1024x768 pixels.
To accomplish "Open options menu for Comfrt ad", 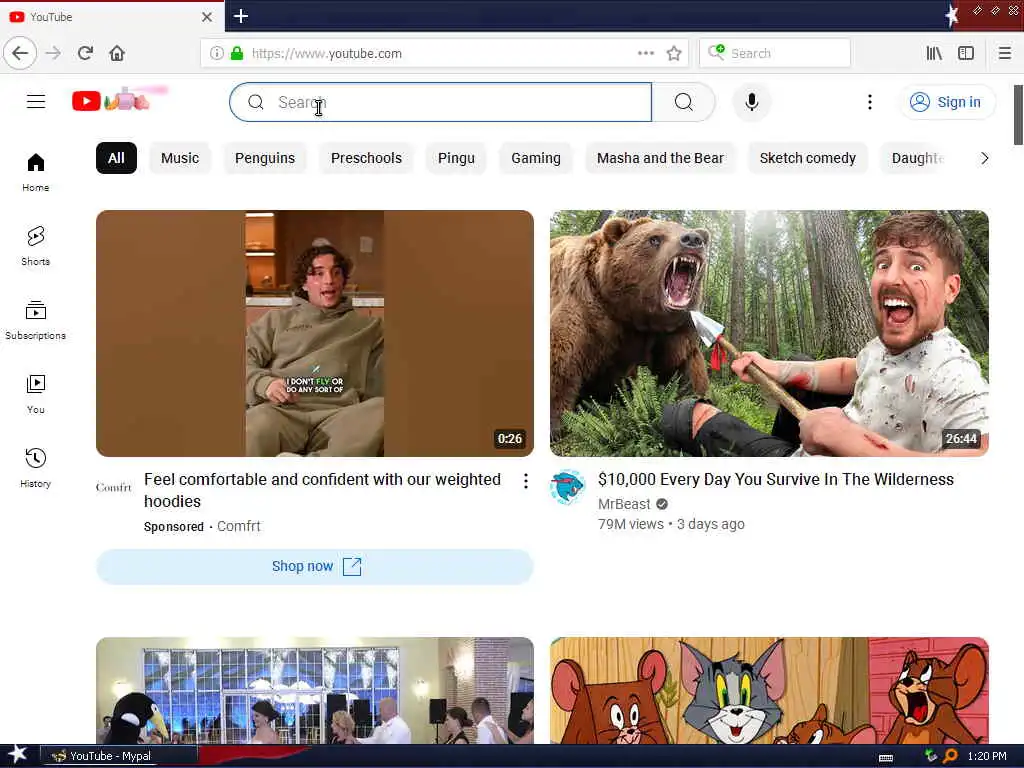I will [x=526, y=481].
